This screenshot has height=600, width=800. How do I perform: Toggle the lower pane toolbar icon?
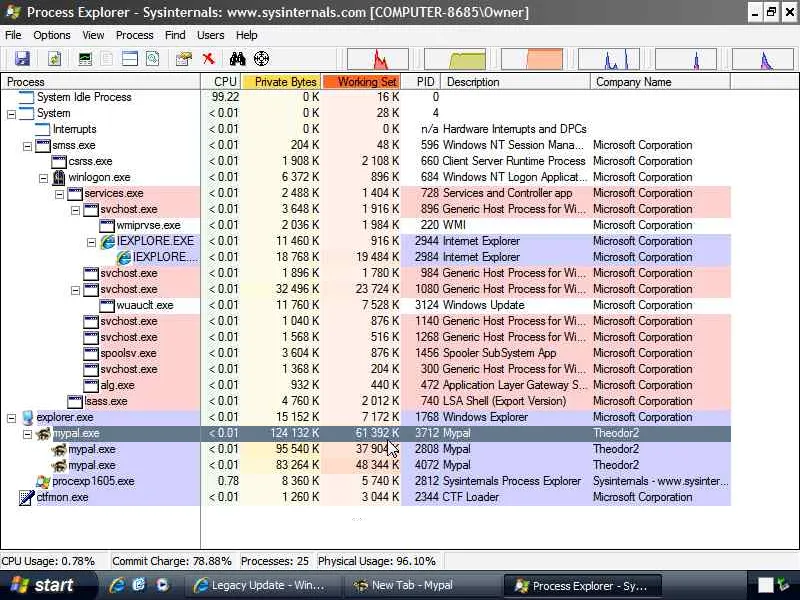click(x=130, y=59)
